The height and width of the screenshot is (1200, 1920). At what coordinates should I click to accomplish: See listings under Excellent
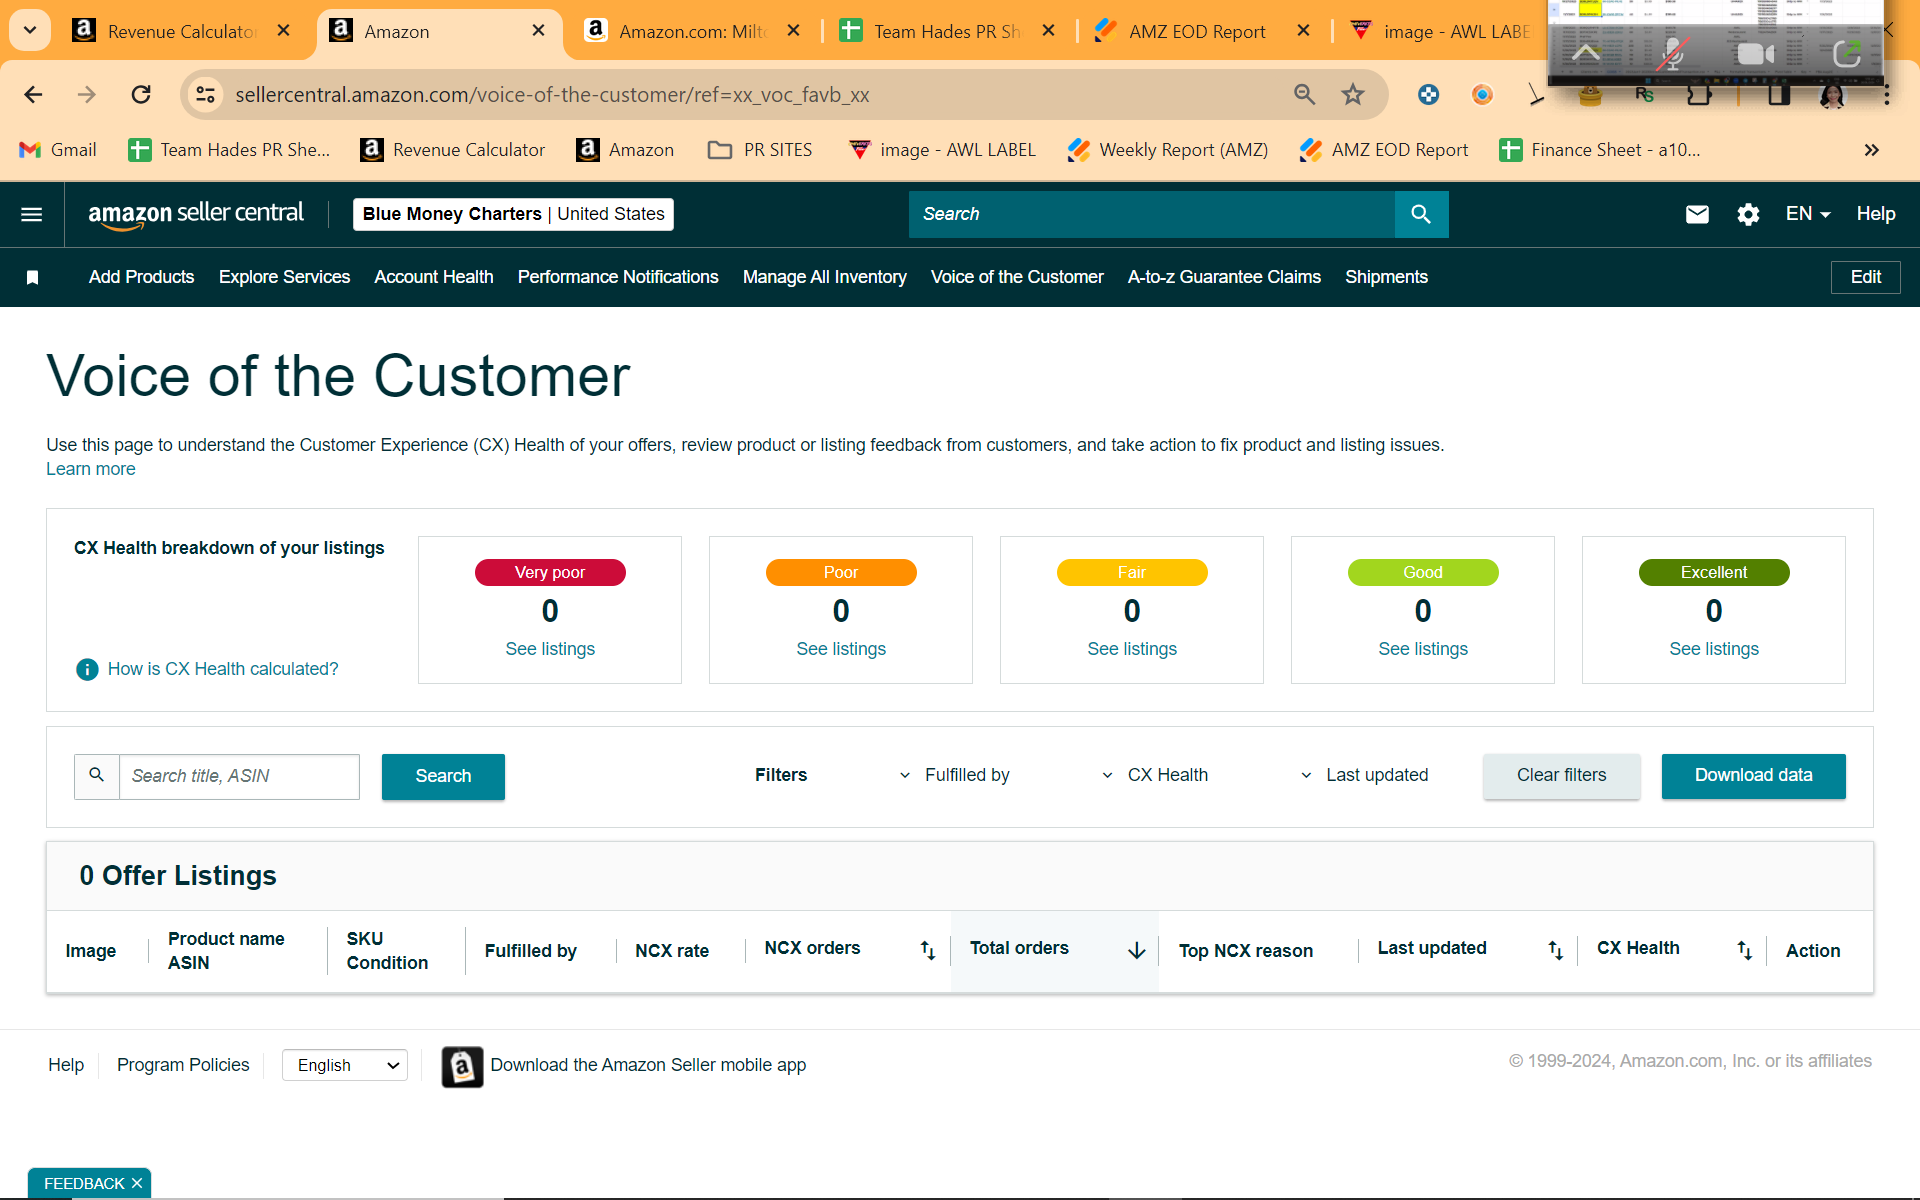pyautogui.click(x=1714, y=649)
